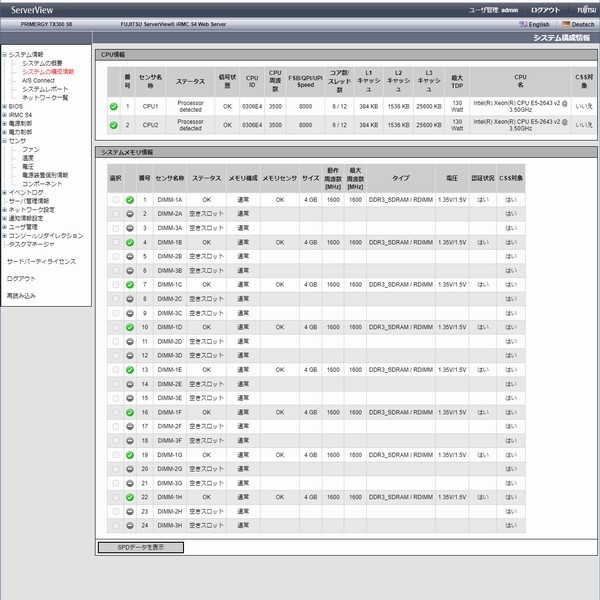Check the selection box for DIMM-1A

click(116, 200)
